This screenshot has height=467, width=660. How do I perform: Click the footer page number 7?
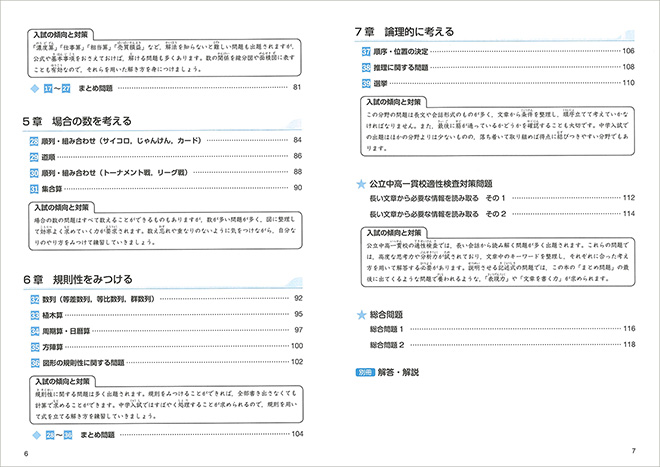click(x=634, y=451)
